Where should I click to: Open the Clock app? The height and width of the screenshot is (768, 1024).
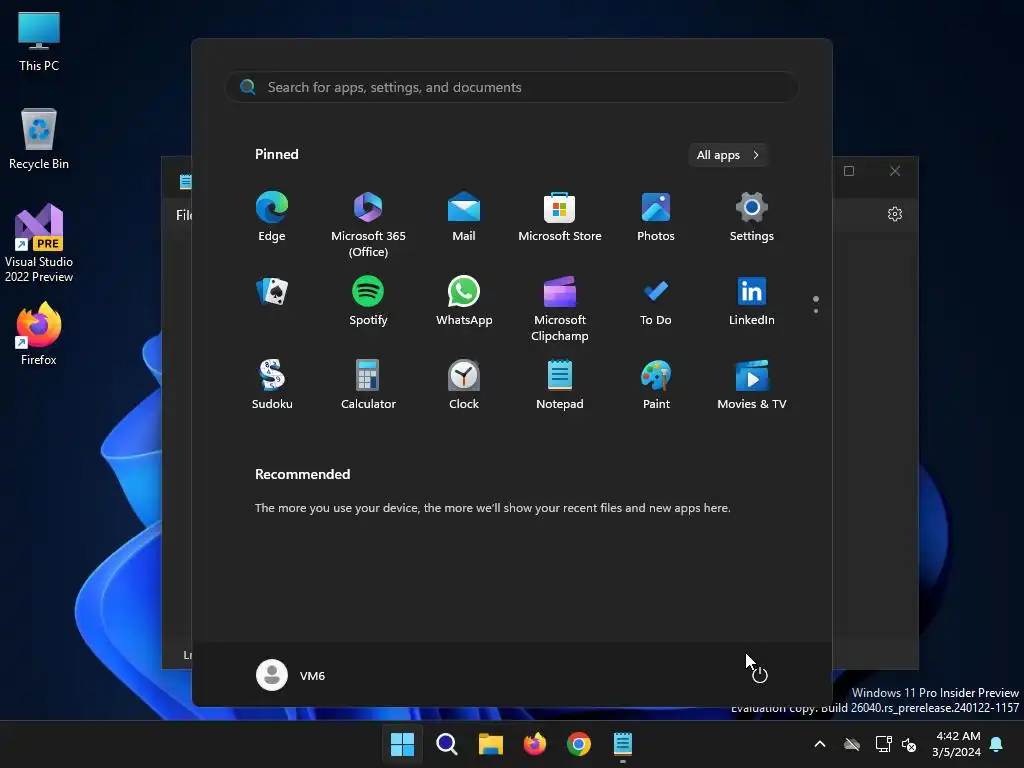(464, 385)
